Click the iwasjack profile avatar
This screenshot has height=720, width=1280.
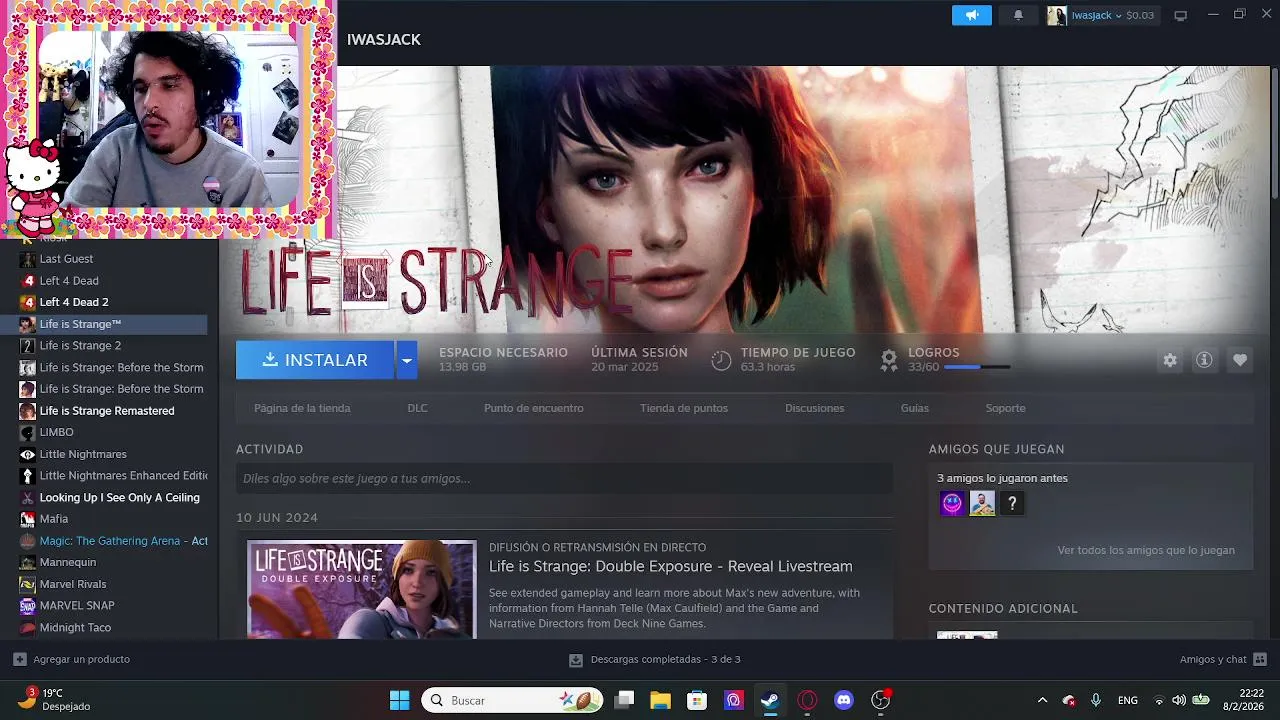1056,15
